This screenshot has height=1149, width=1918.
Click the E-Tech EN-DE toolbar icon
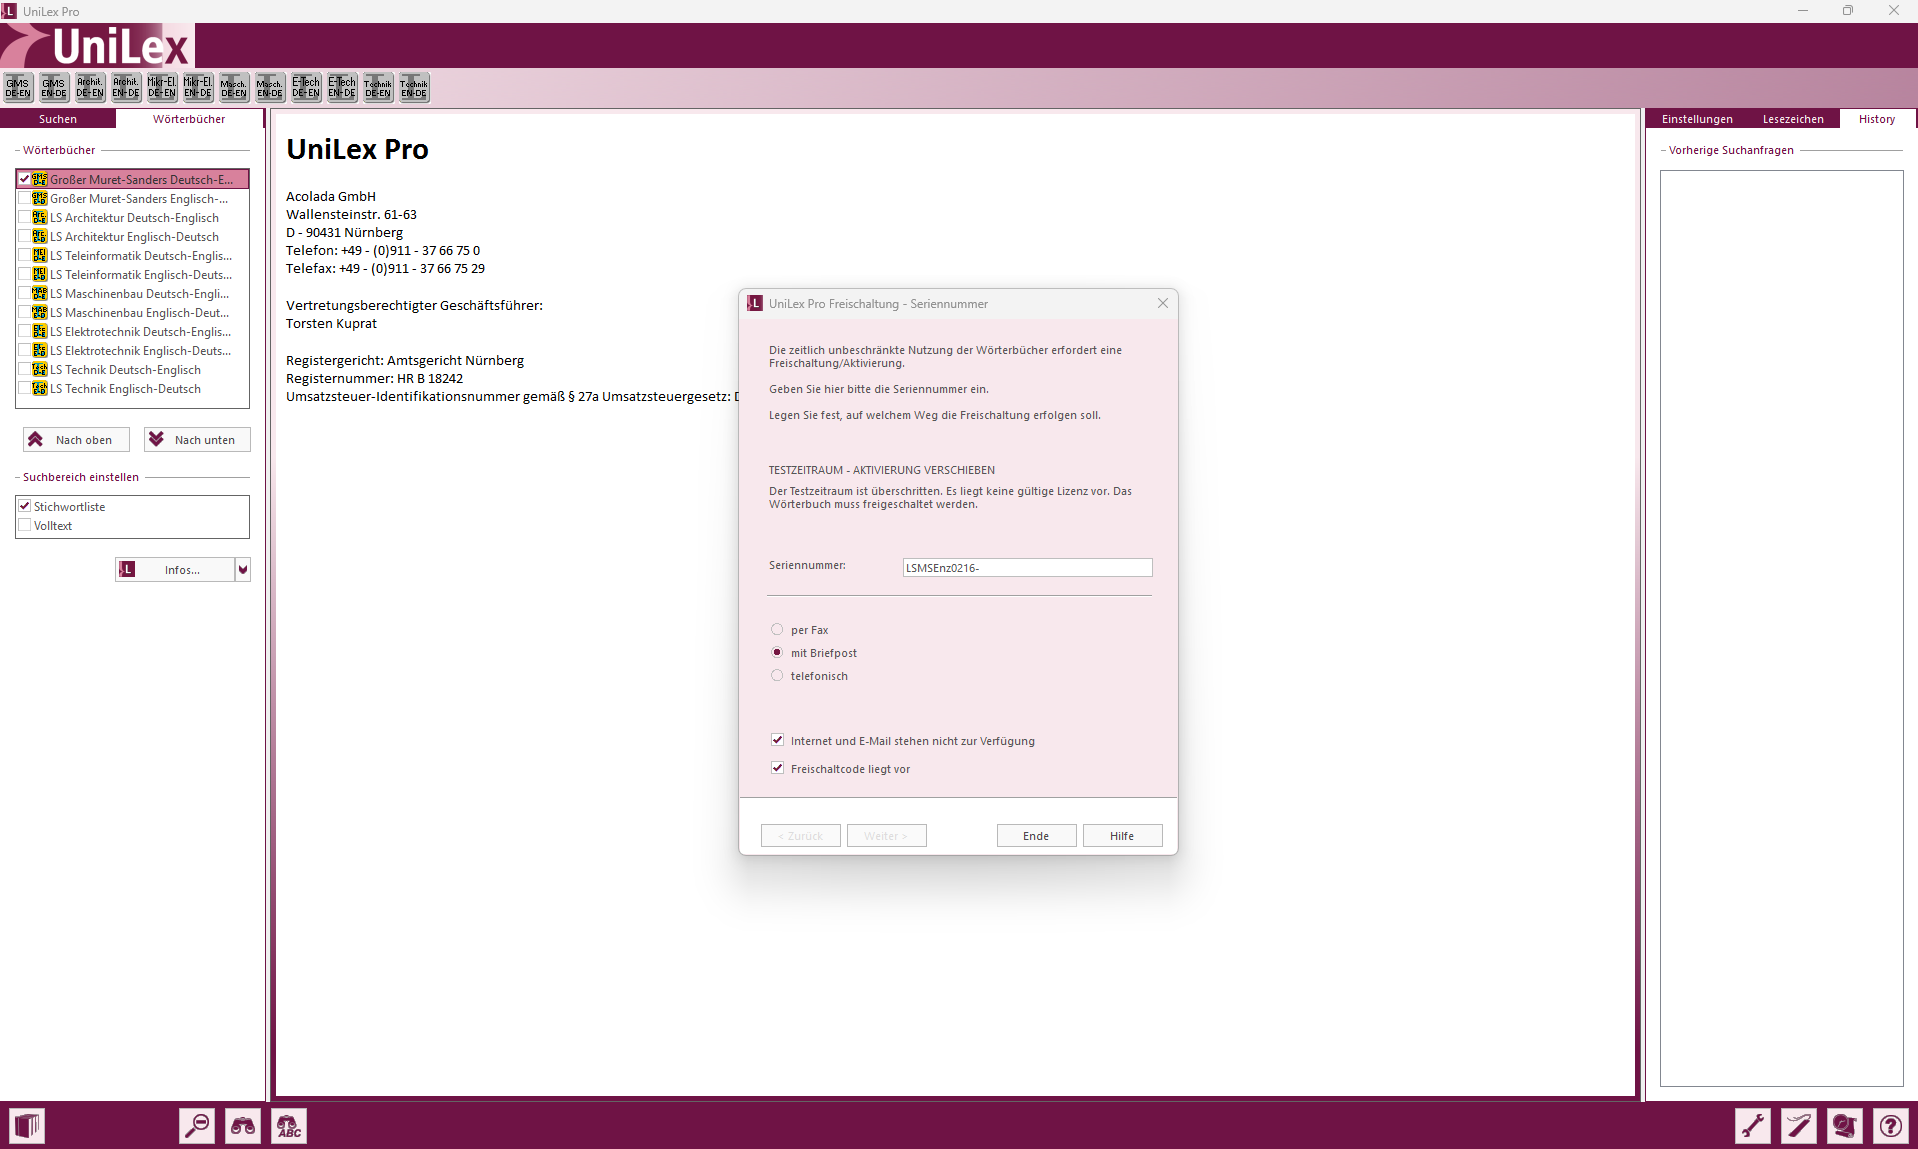[342, 88]
